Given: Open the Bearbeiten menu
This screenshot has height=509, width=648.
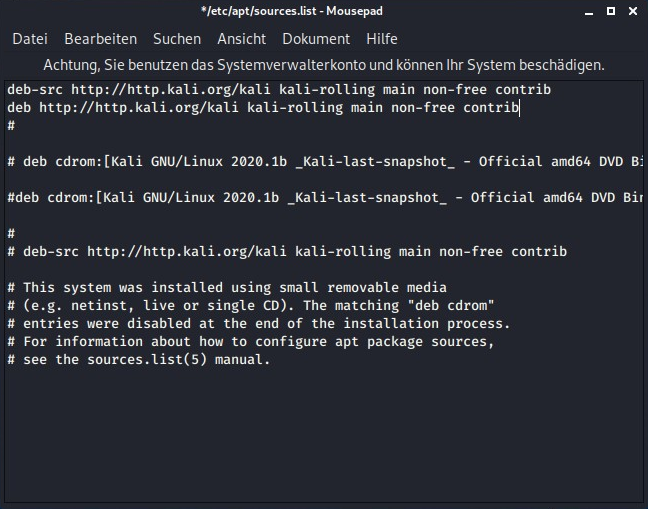Looking at the screenshot, I should 100,39.
